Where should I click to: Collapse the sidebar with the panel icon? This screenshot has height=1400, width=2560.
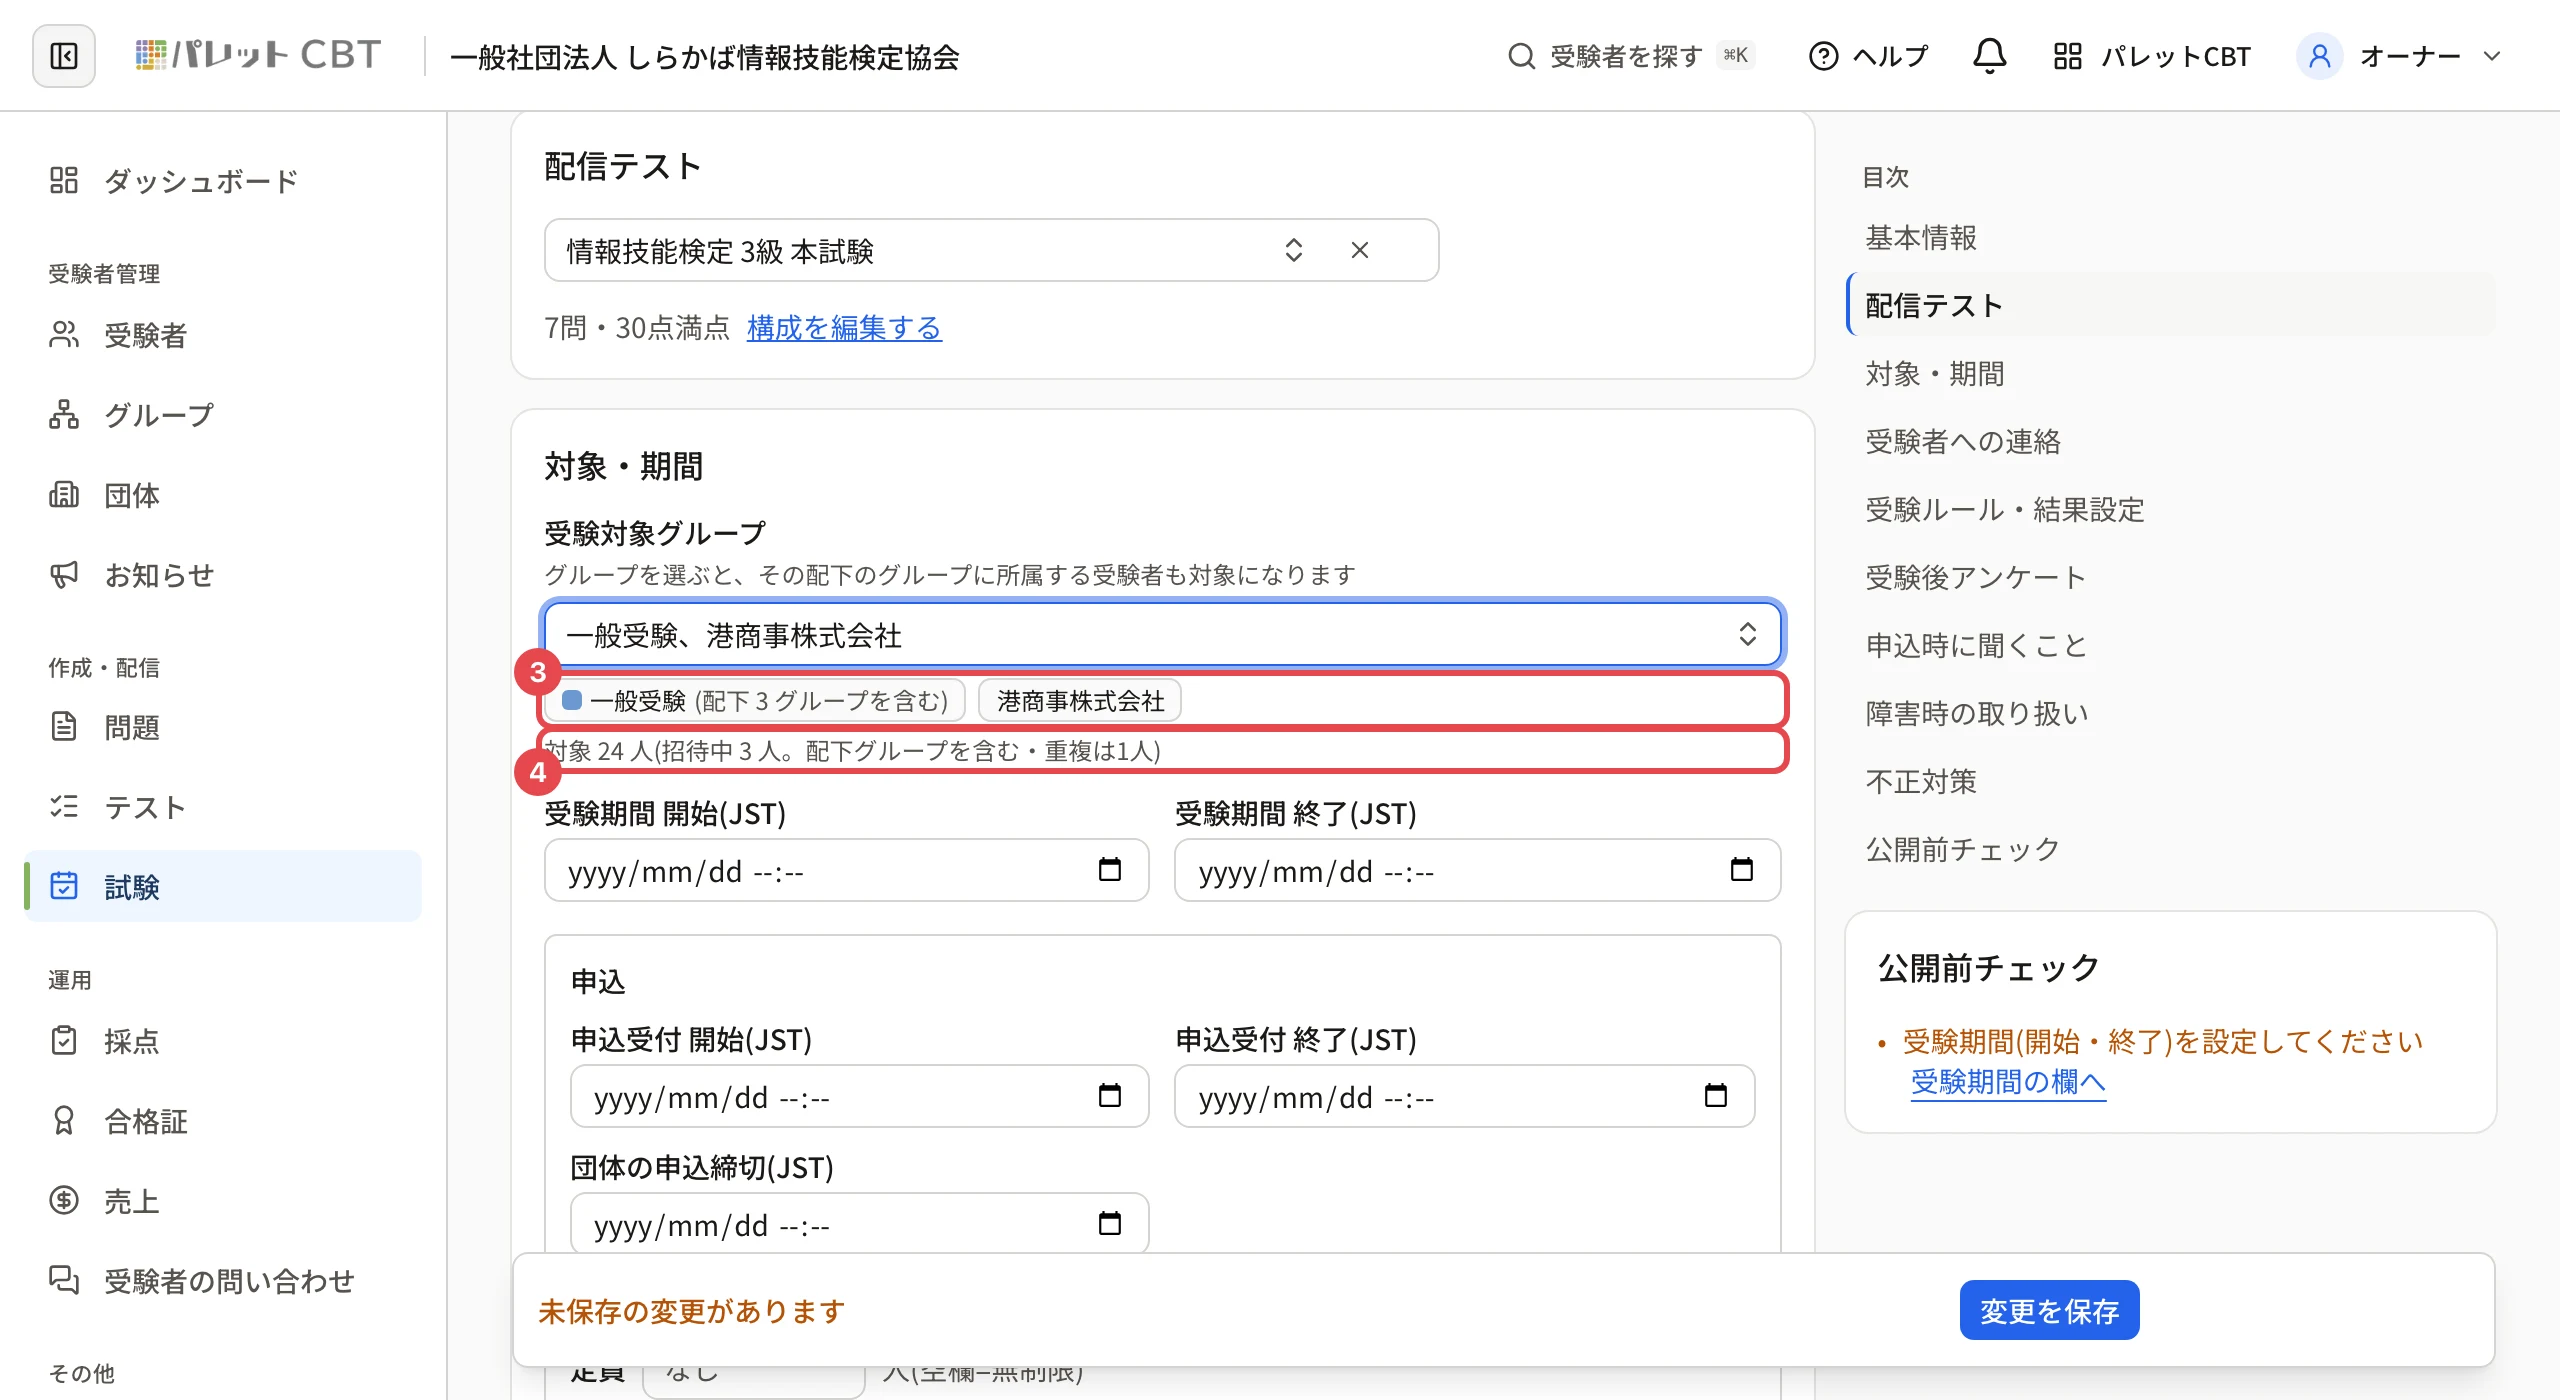click(x=64, y=56)
